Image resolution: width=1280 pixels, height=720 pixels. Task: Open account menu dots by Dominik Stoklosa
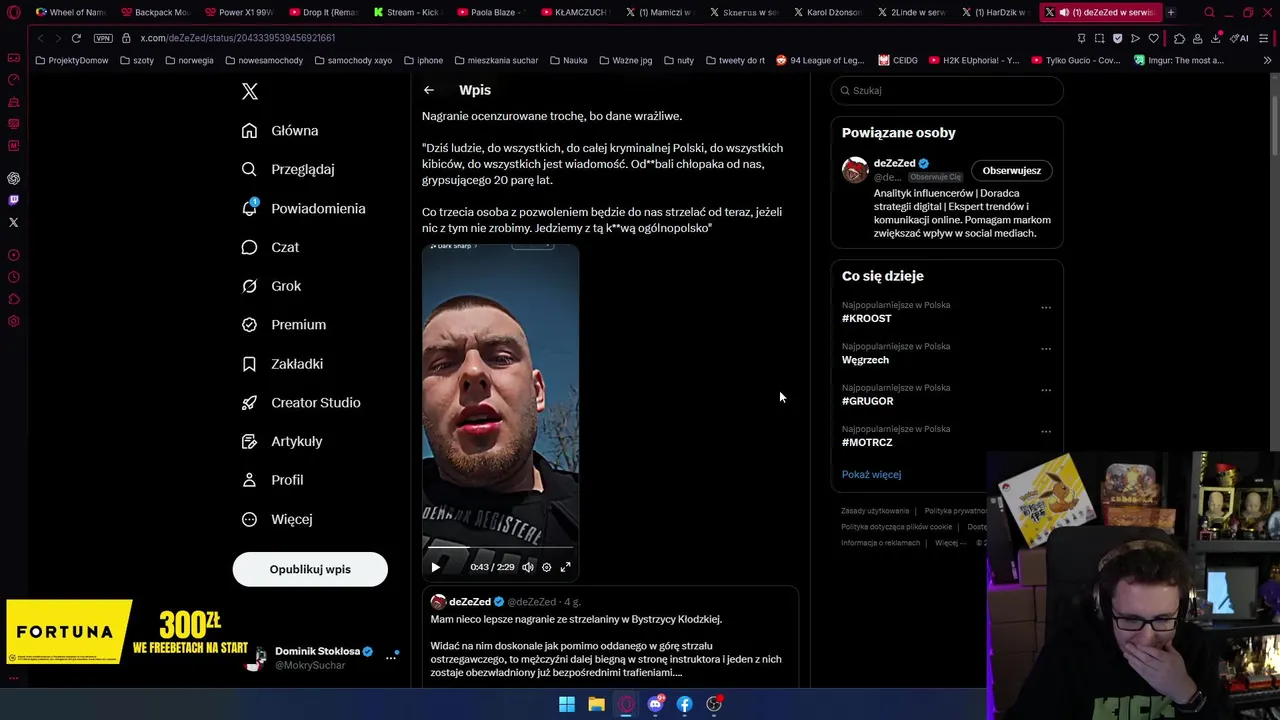click(391, 657)
